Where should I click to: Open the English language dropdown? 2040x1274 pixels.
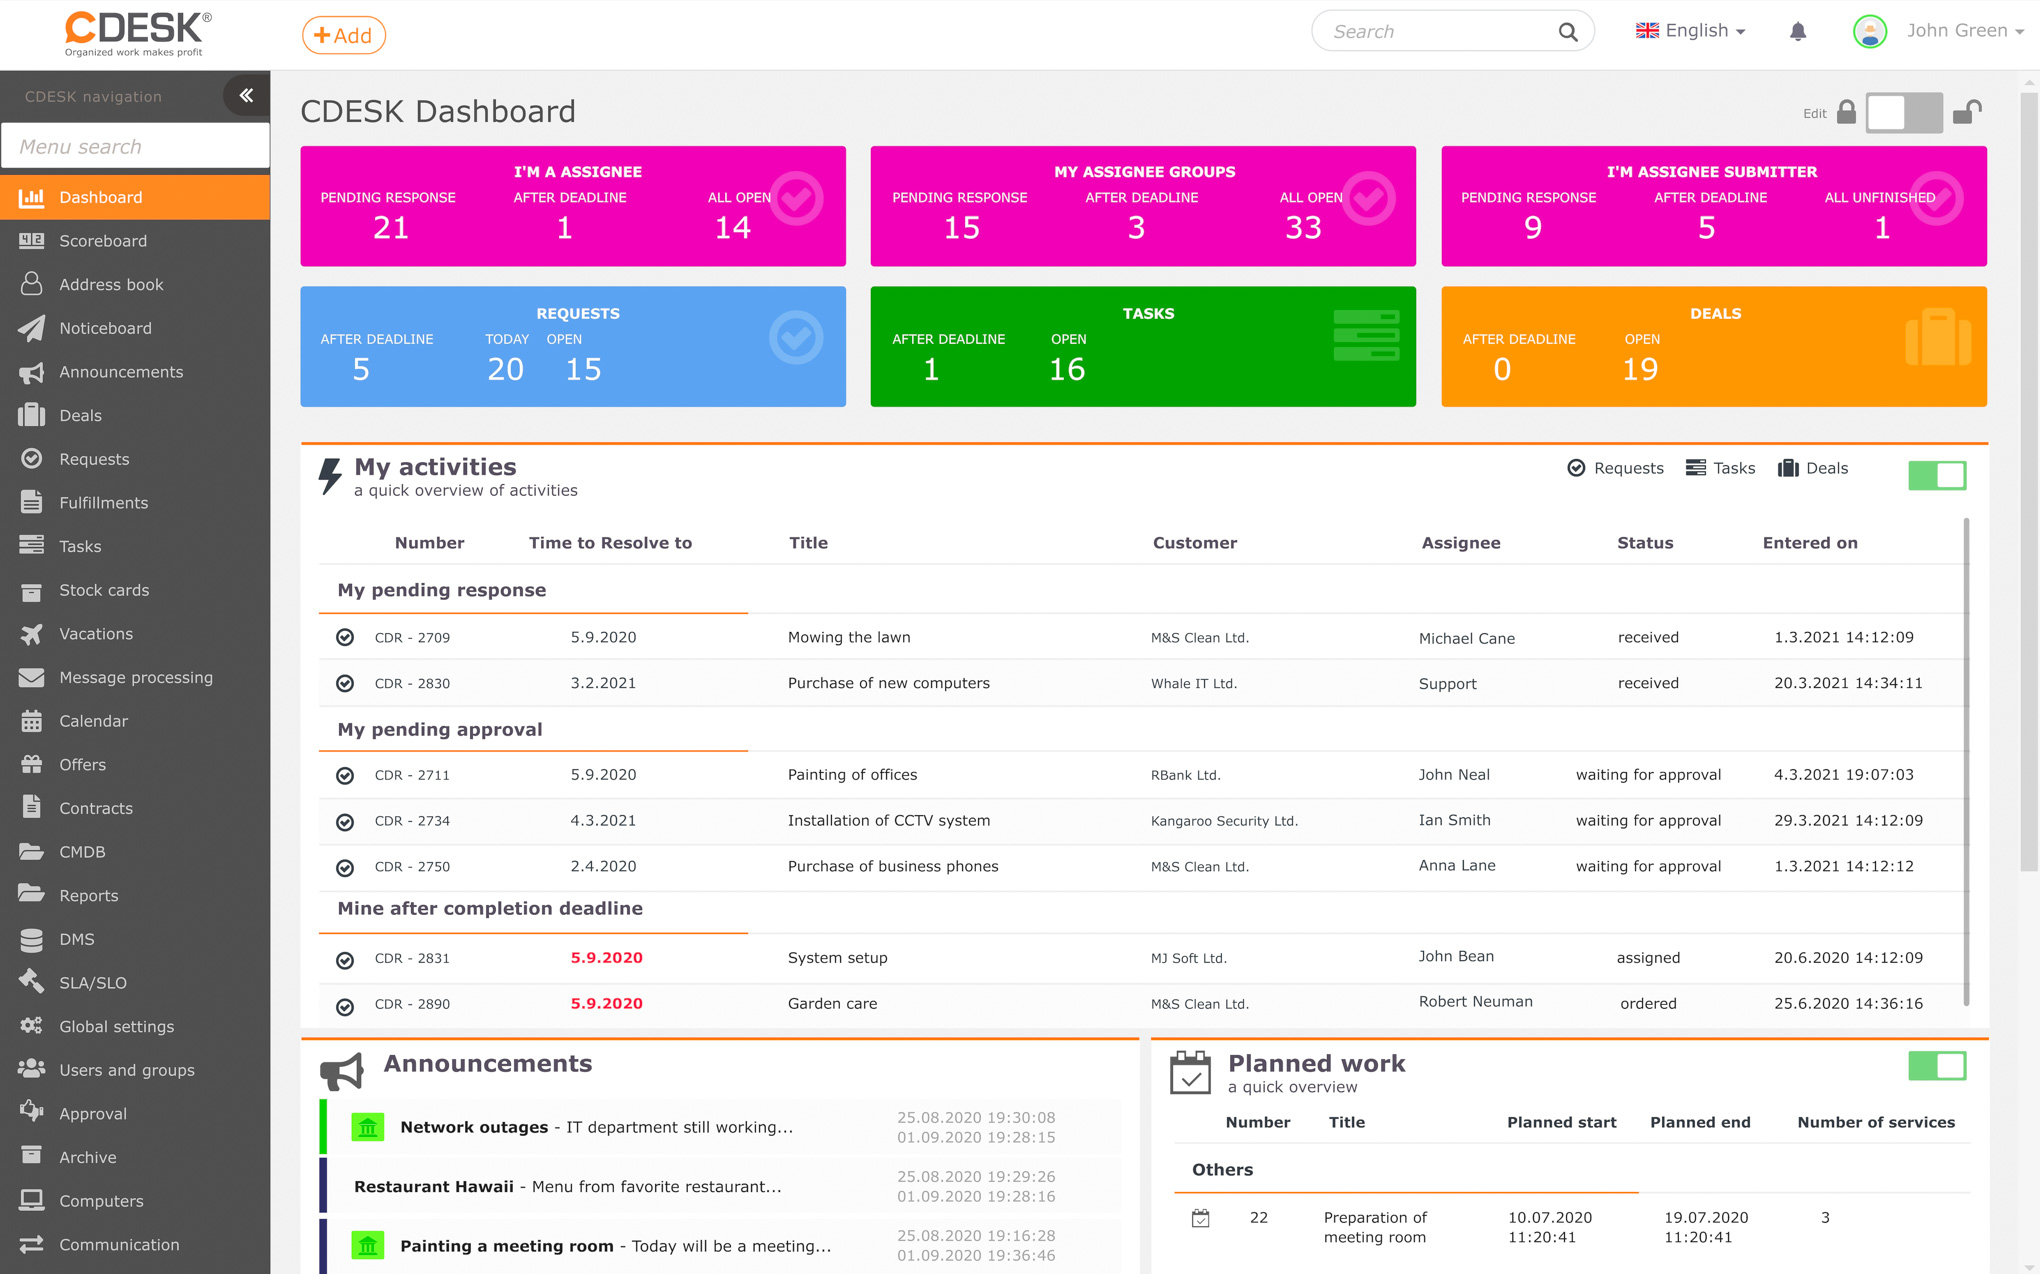(x=1691, y=31)
